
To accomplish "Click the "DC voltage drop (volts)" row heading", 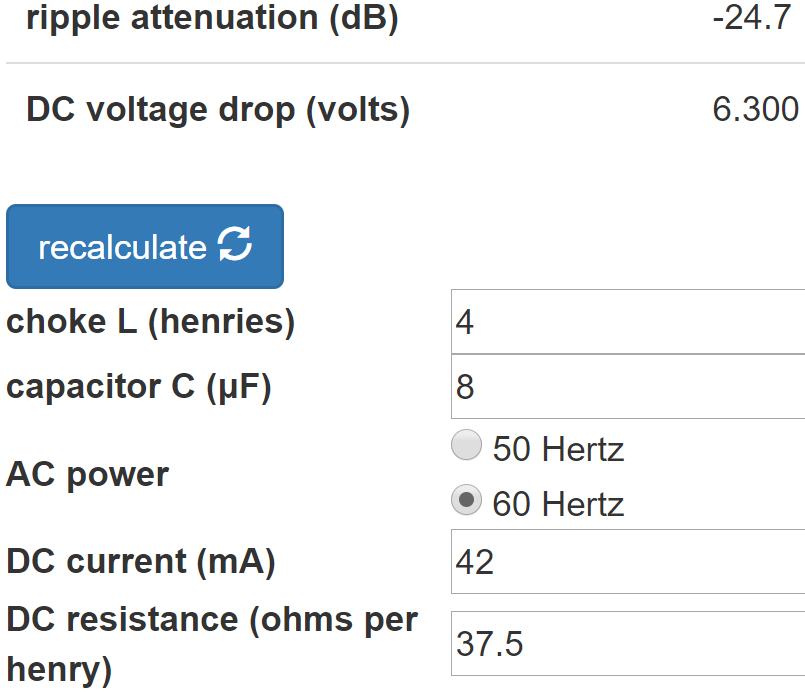I will click(x=218, y=110).
